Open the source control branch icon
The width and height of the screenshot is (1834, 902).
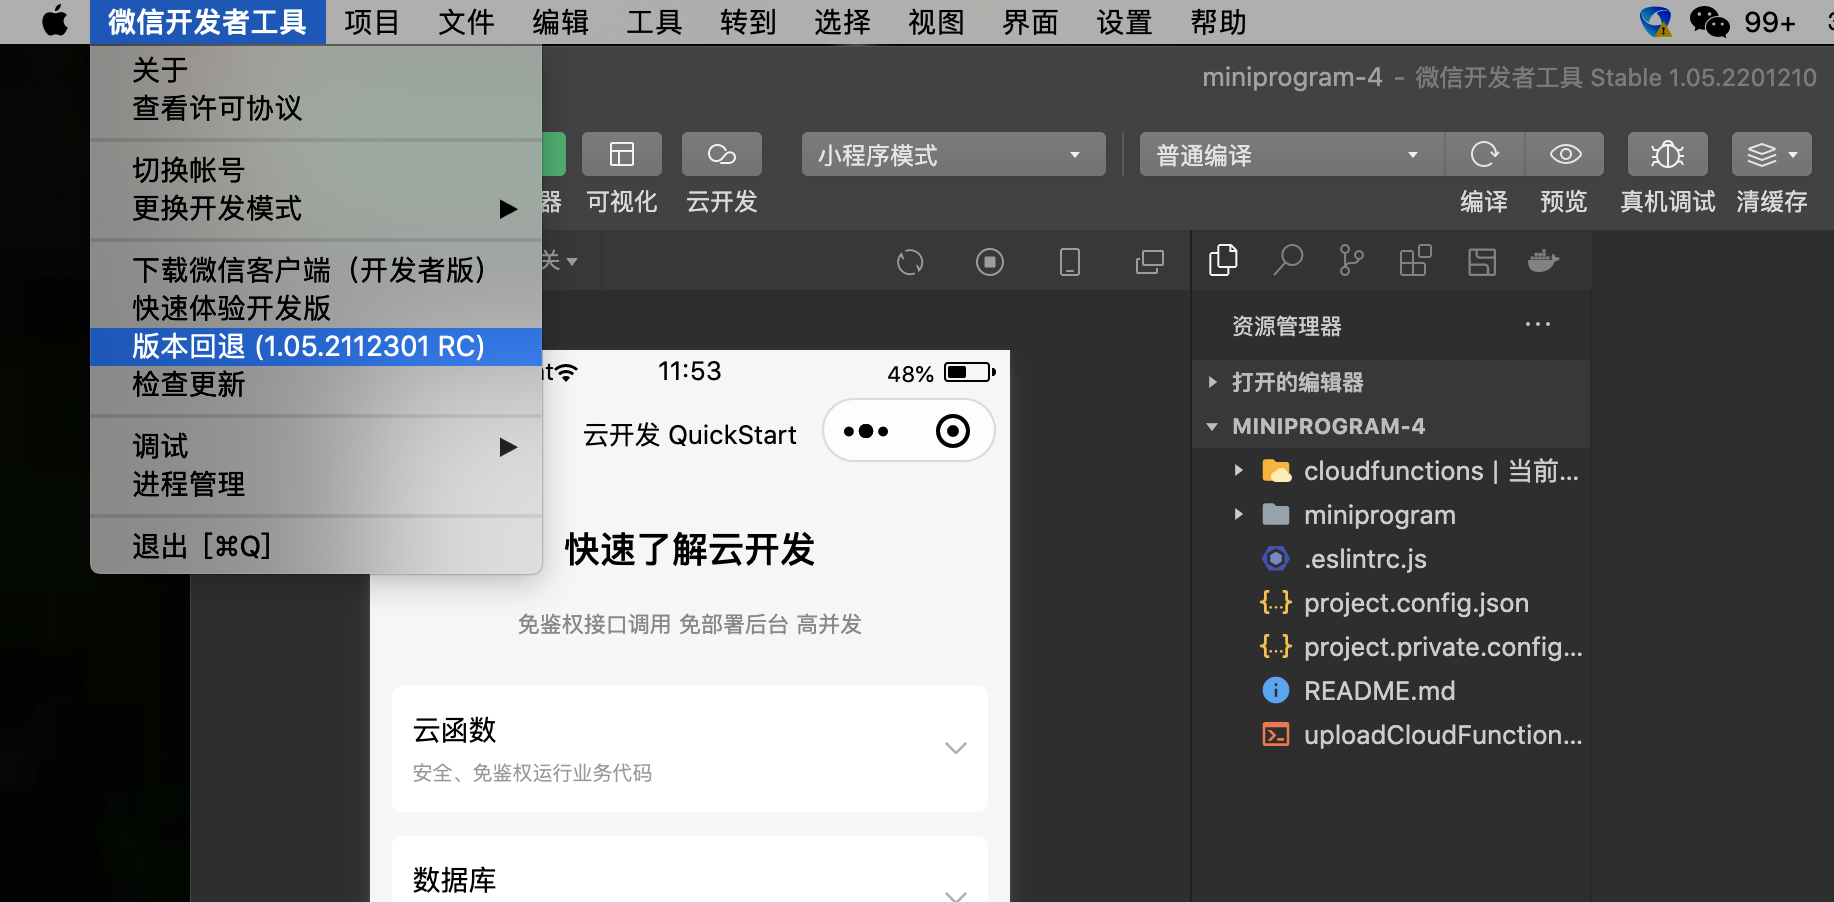1351,261
